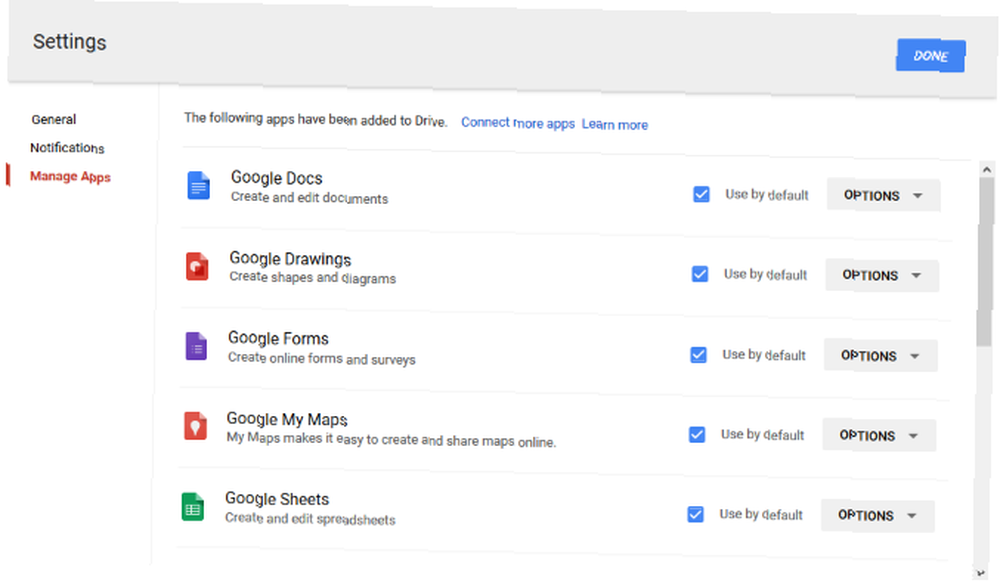This screenshot has width=1000, height=583.
Task: Expand the Options menu for Google Forms
Action: 881,355
